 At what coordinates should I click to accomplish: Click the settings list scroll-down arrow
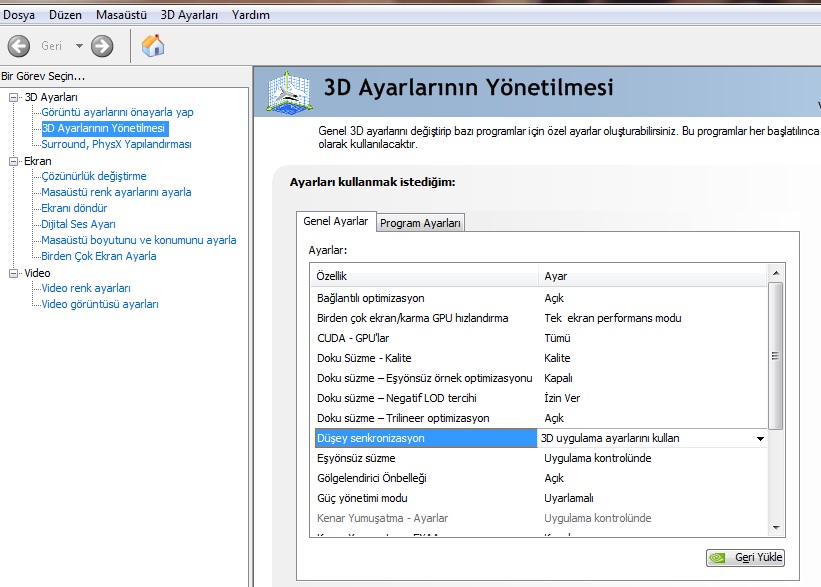click(776, 528)
